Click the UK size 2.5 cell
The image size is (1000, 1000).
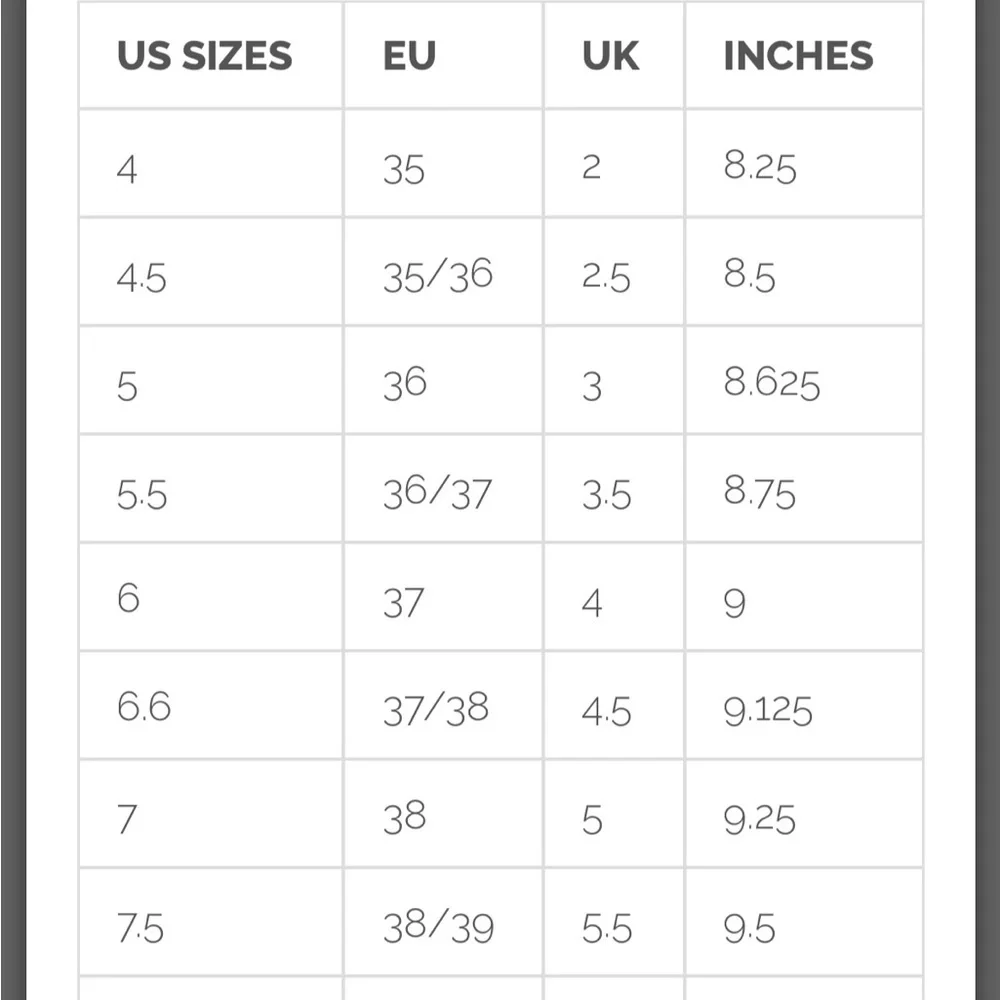pyautogui.click(x=606, y=277)
